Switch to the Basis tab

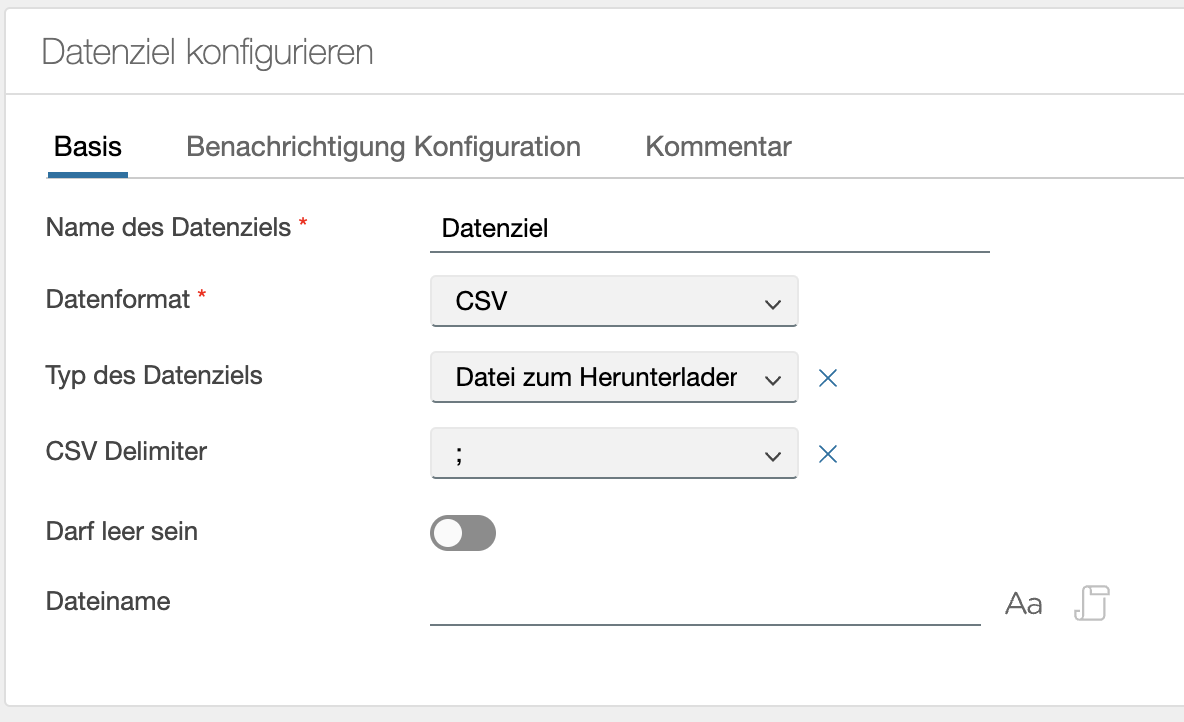pyautogui.click(x=88, y=147)
